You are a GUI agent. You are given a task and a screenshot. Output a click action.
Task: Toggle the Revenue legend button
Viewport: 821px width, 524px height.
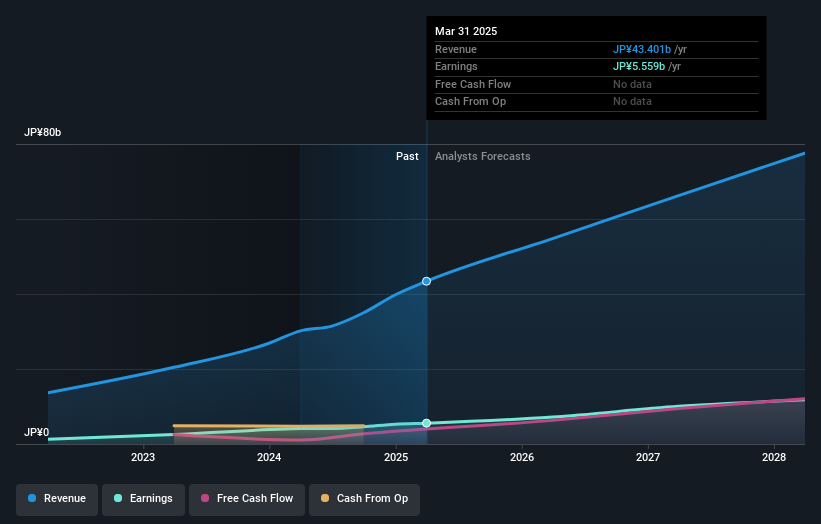coord(57,499)
